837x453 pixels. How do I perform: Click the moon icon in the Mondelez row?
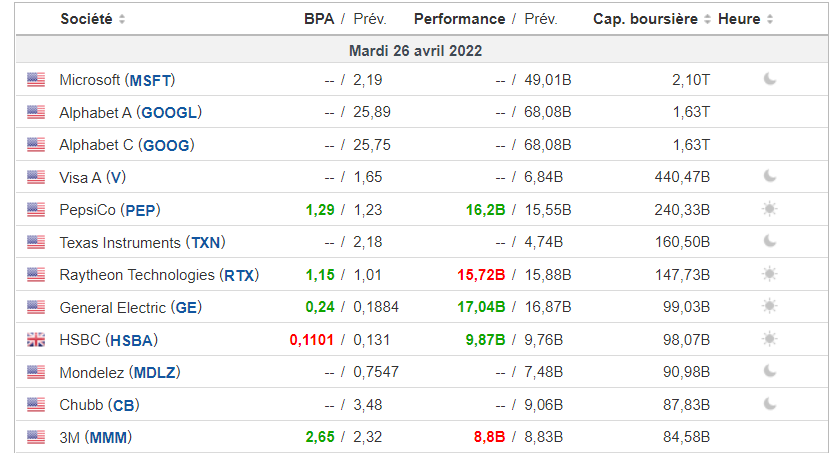[x=770, y=371]
